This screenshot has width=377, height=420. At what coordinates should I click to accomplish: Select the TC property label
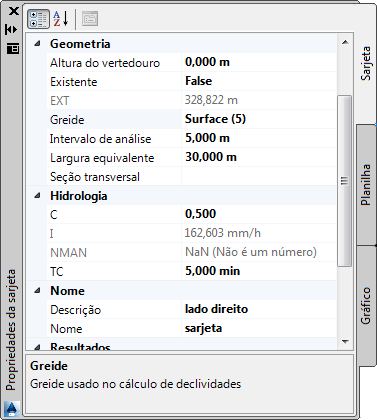pyautogui.click(x=57, y=272)
